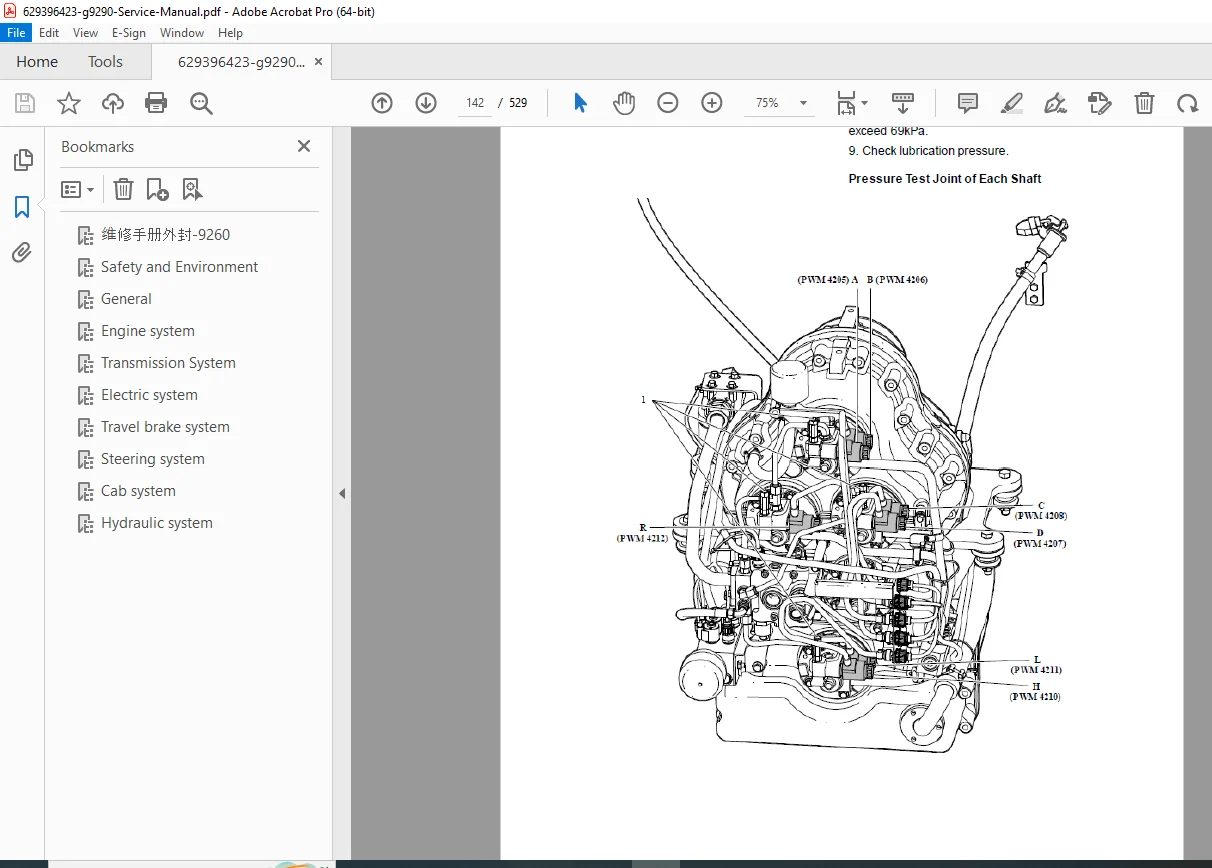Image resolution: width=1212 pixels, height=868 pixels.
Task: Open the Attachments paperclip panel
Action: coord(22,252)
